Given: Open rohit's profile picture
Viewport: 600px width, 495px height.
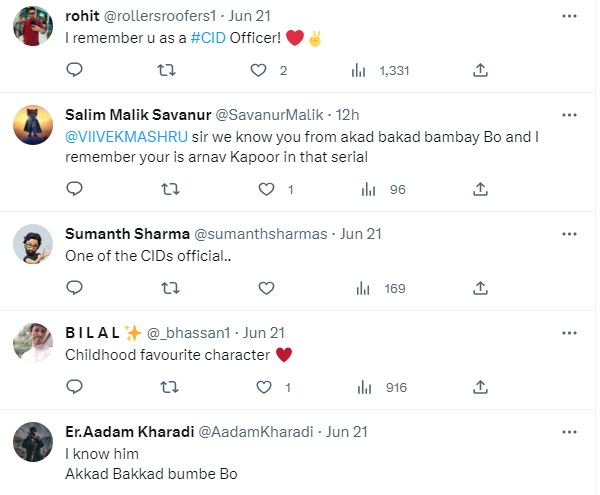Looking at the screenshot, I should pos(33,28).
